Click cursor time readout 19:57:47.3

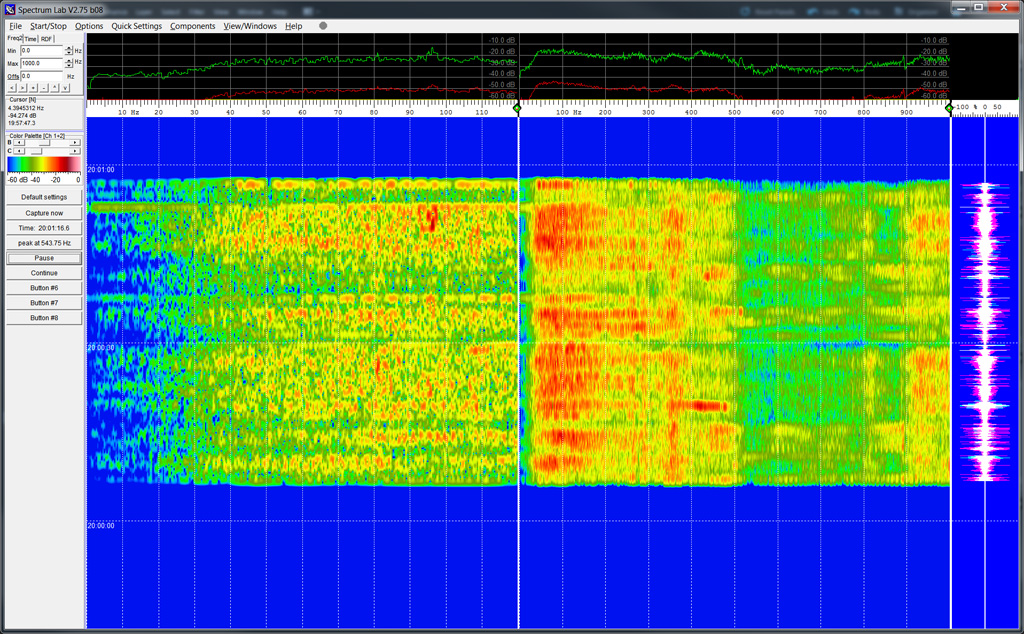pos(22,123)
